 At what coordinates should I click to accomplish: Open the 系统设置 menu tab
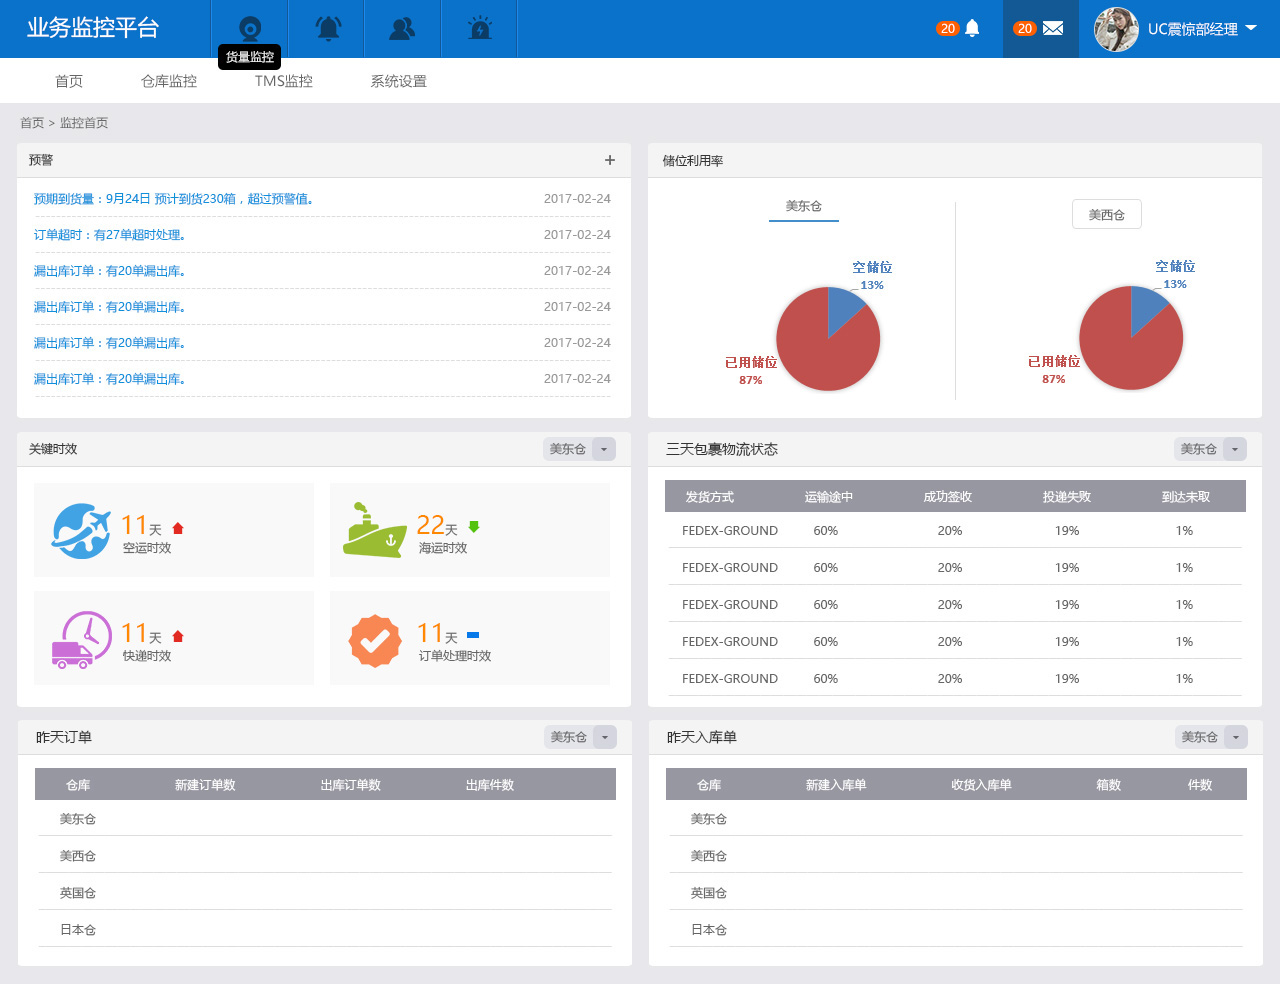coord(399,81)
